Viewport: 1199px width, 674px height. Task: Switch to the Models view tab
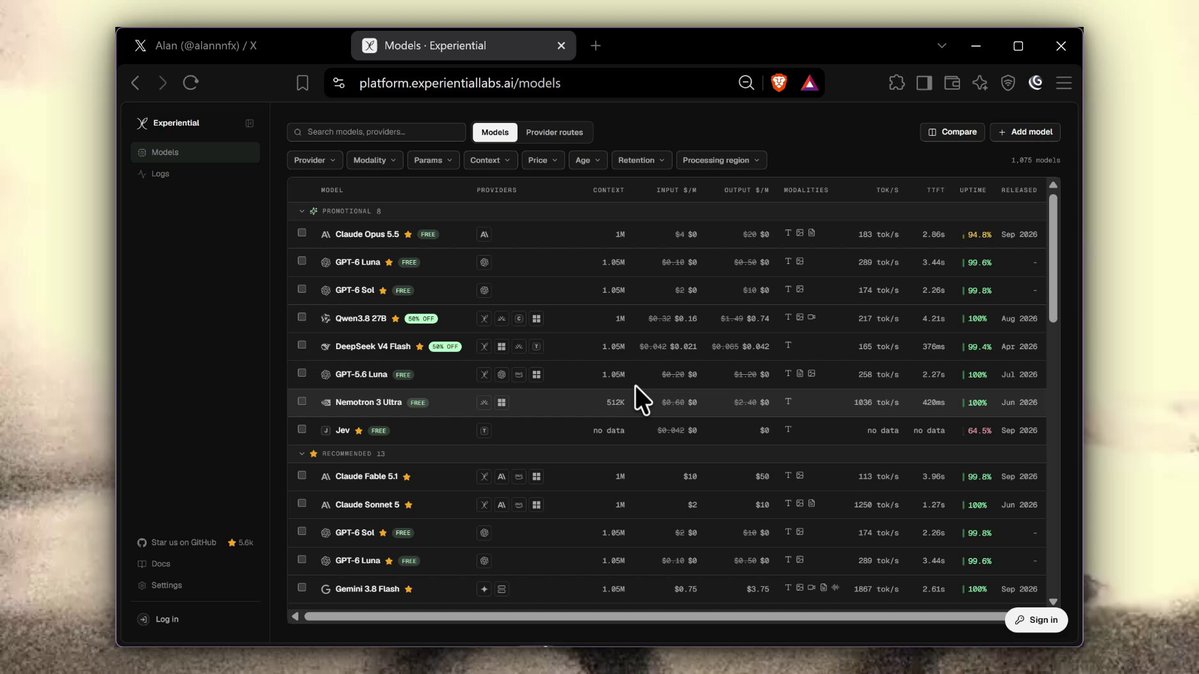(495, 132)
